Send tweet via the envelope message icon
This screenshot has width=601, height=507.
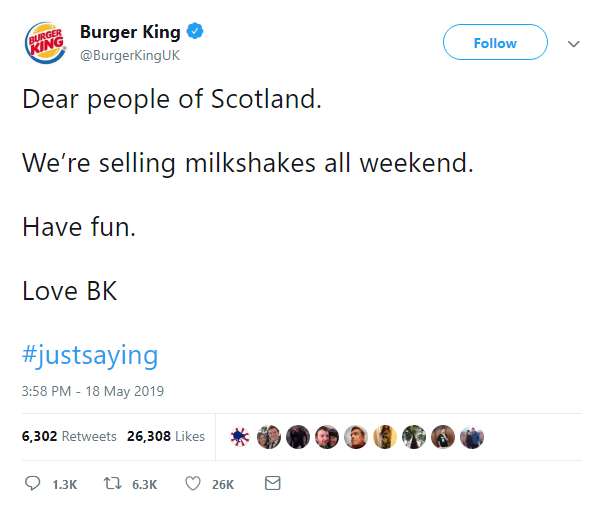(272, 484)
